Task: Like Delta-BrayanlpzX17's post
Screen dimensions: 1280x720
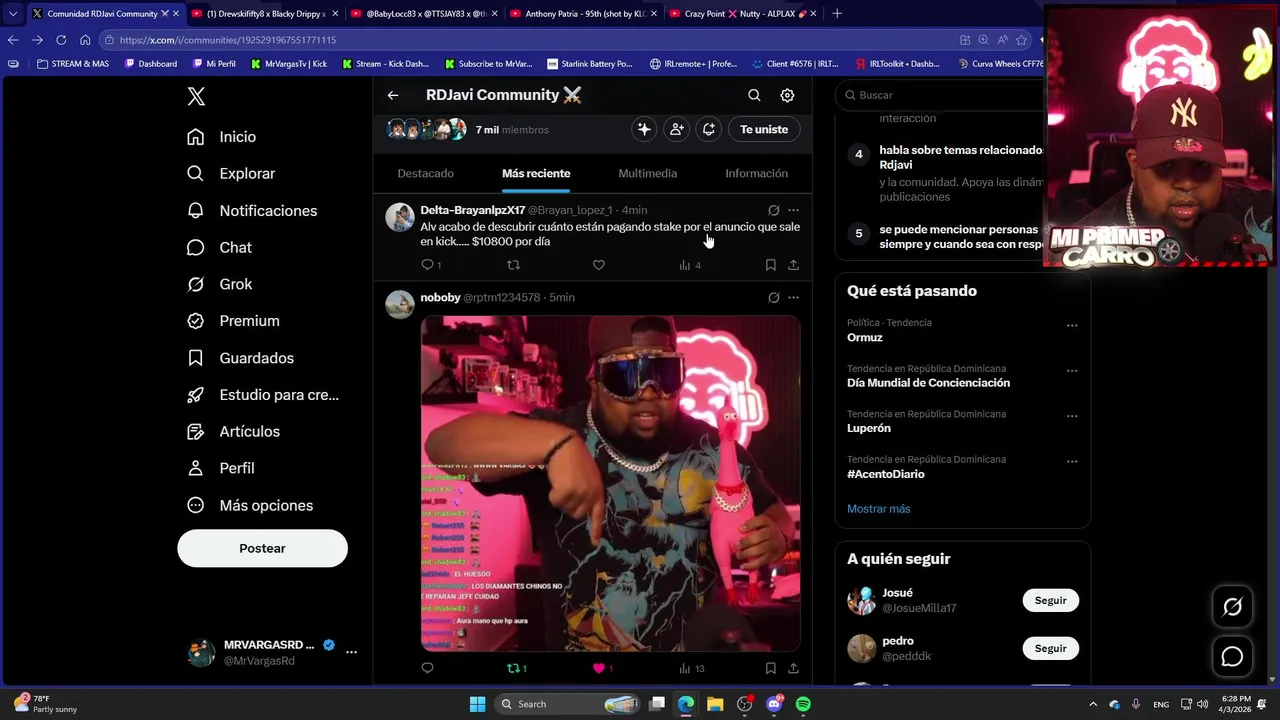Action: (598, 265)
